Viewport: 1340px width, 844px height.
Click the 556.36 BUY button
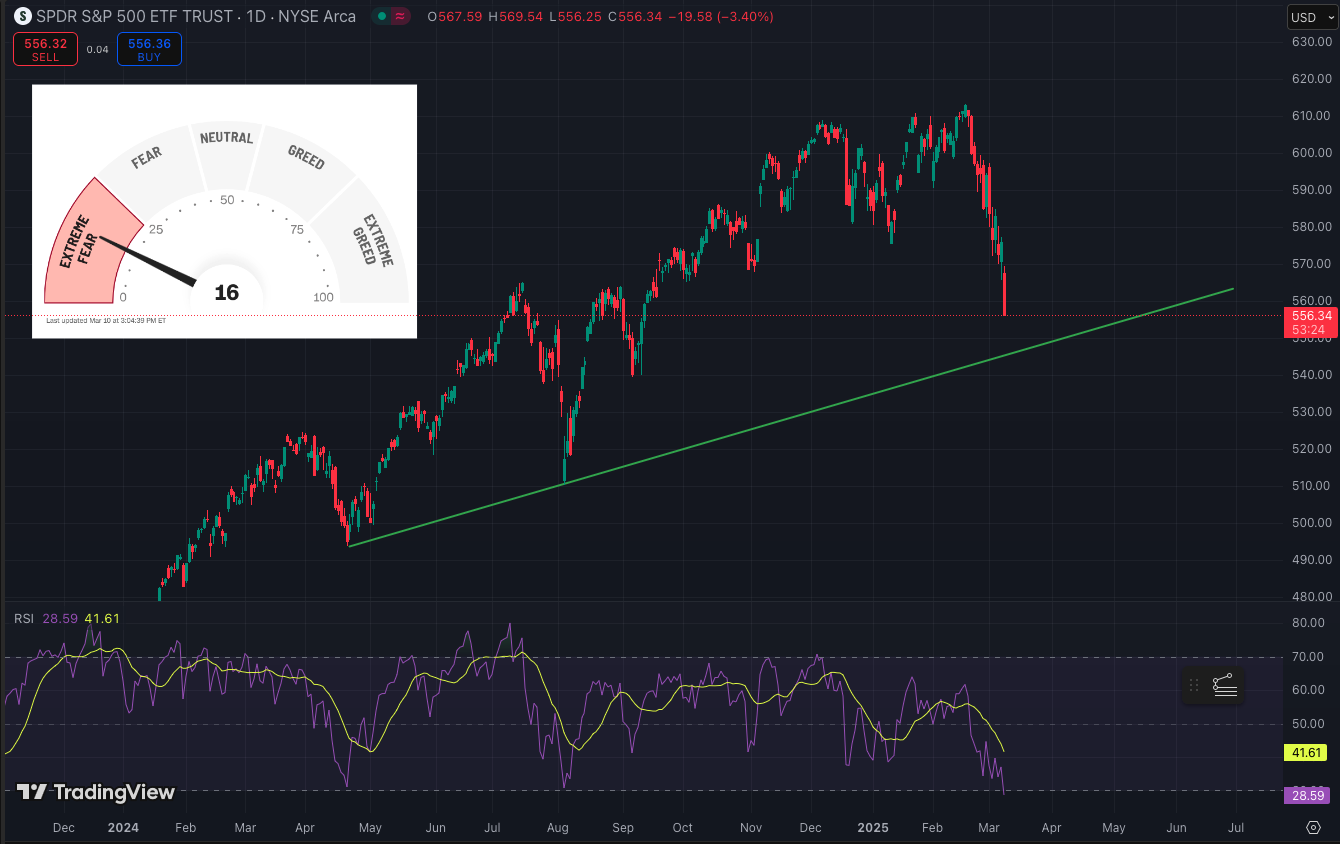[x=149, y=49]
